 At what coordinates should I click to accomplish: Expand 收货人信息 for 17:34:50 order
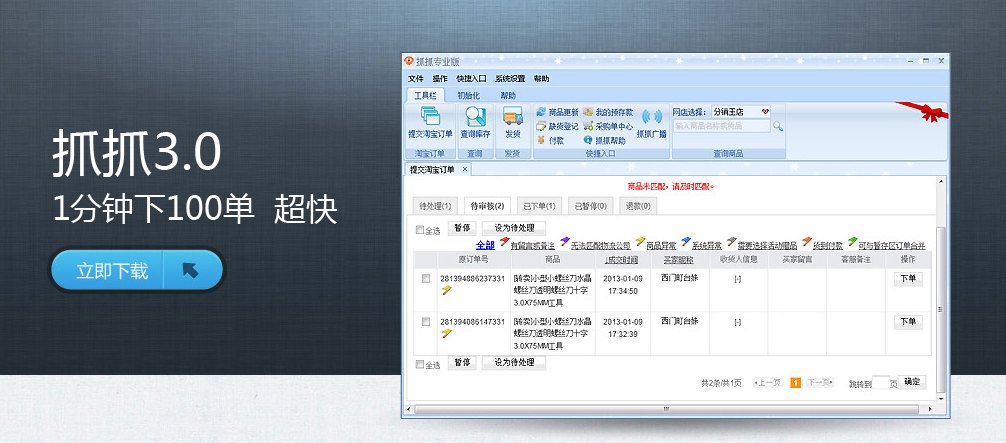(738, 279)
